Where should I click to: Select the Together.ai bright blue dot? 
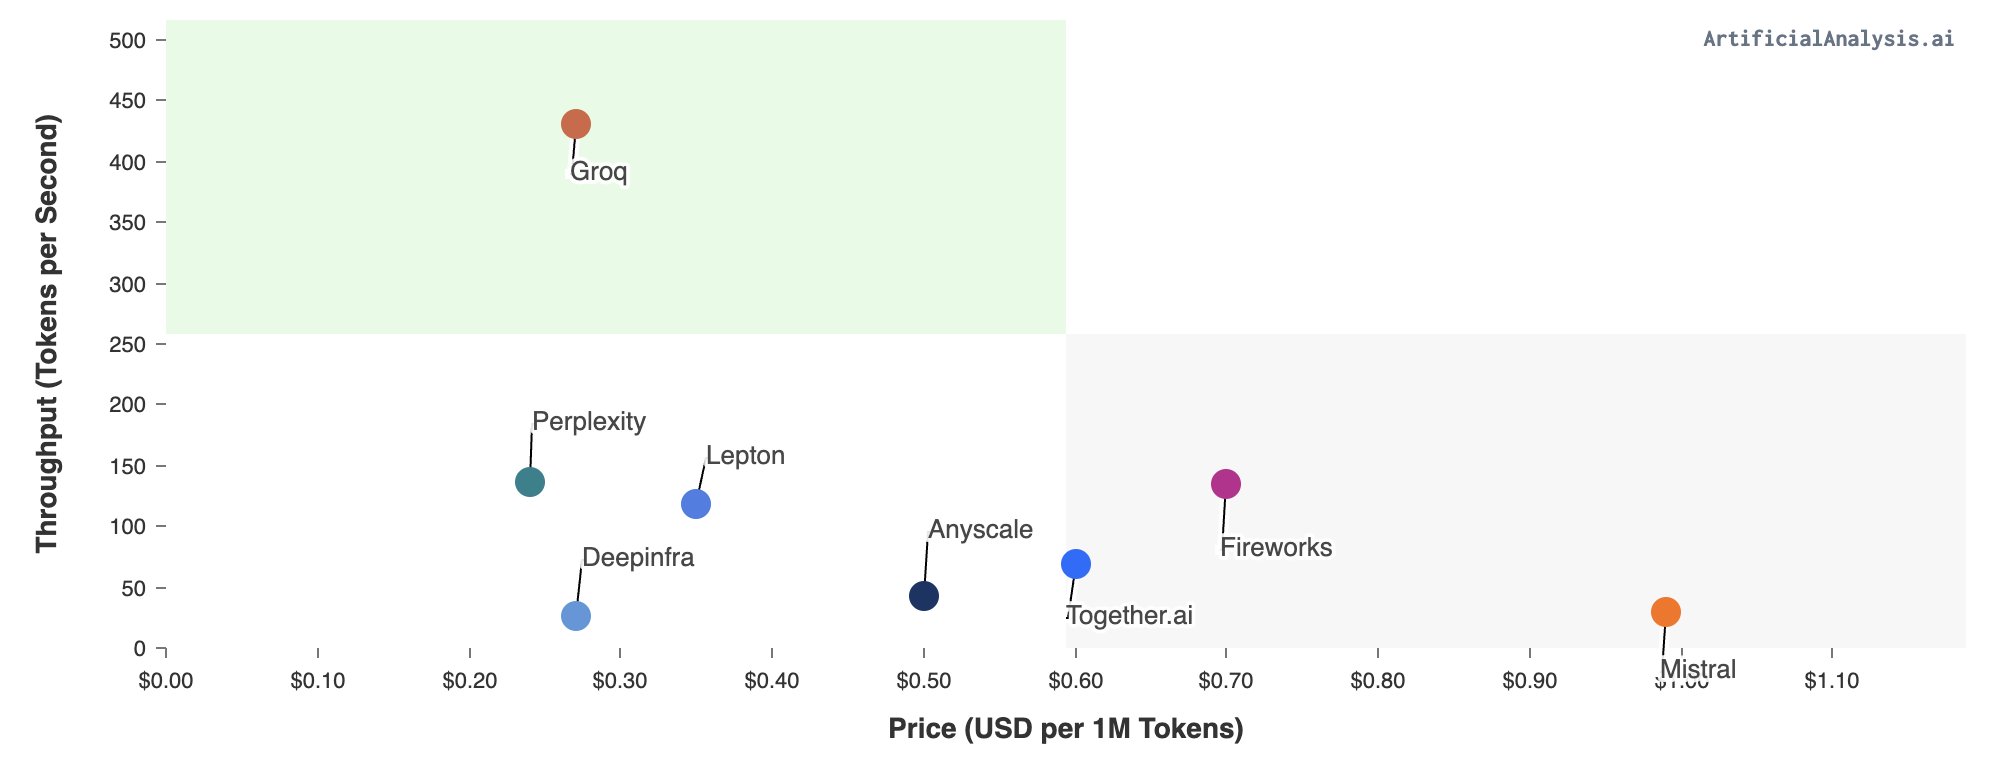tap(1075, 564)
